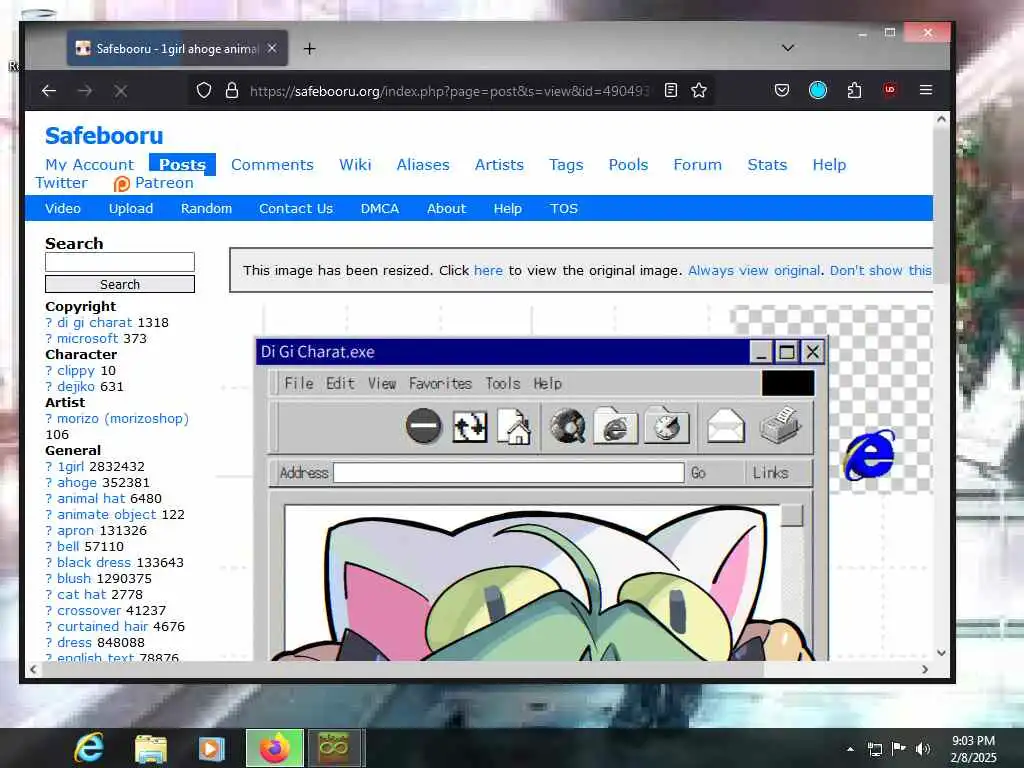
Task: Close the Safebooru tab
Action: tap(272, 48)
